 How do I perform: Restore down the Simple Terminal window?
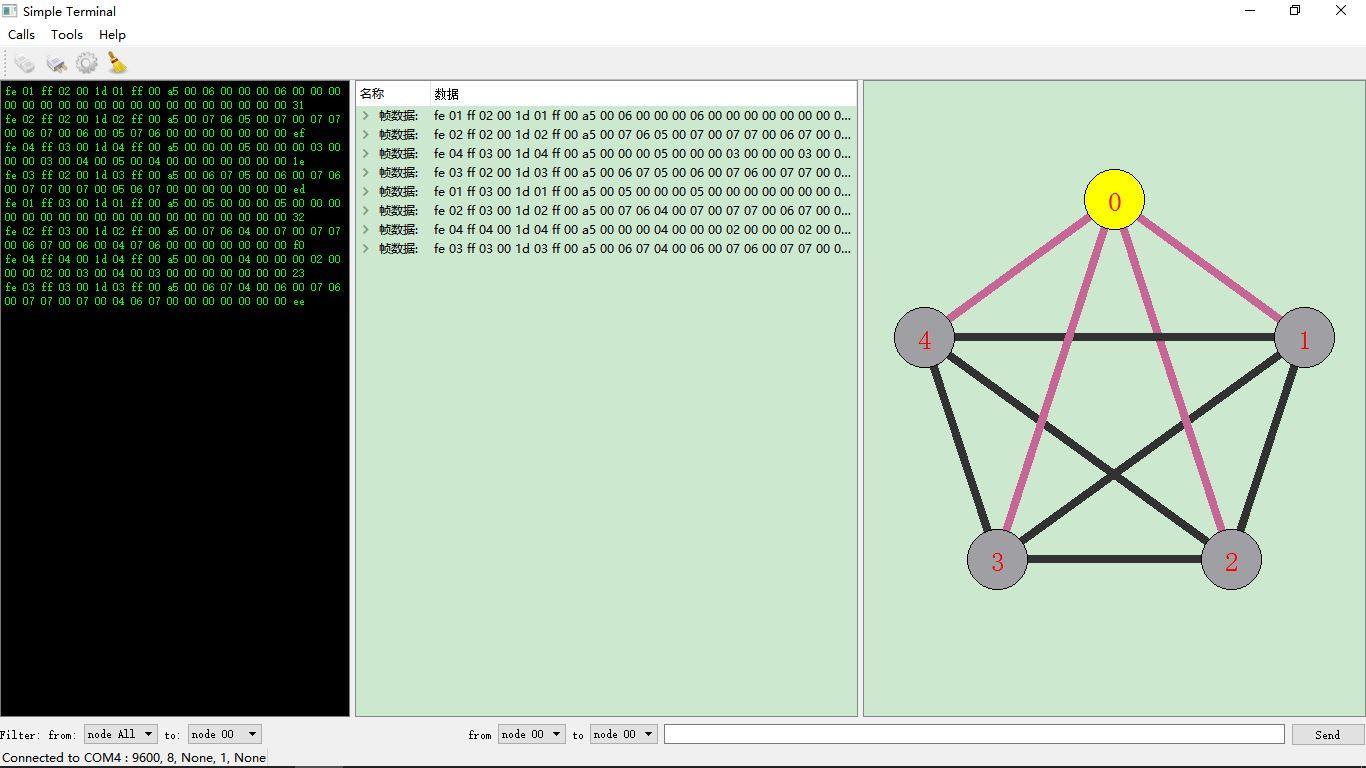click(x=1295, y=11)
